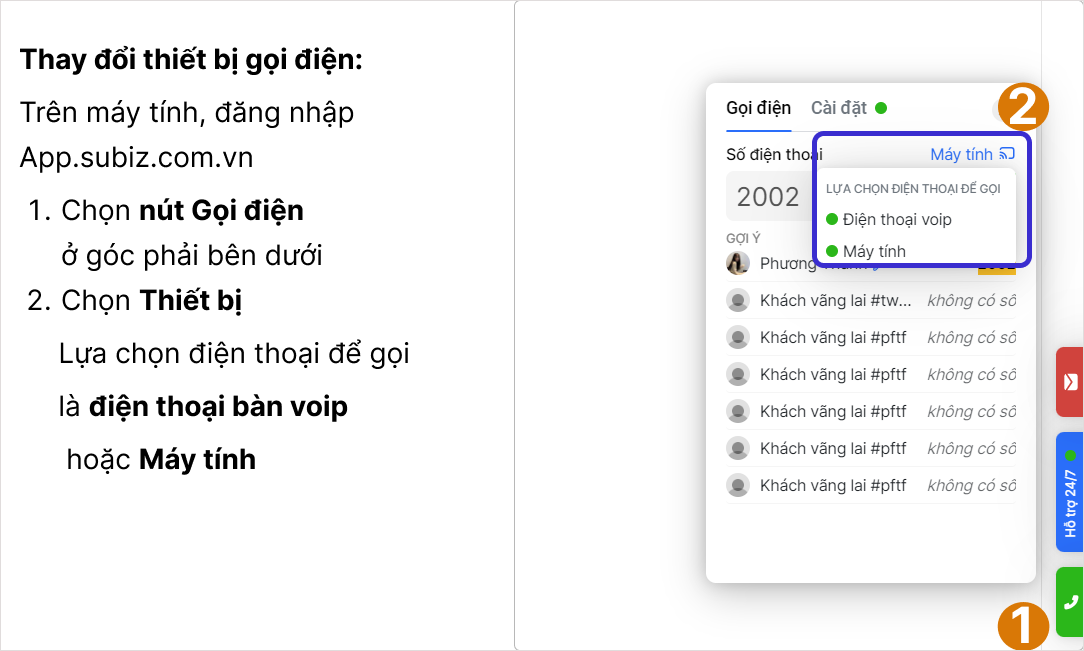The image size is (1084, 651).
Task: Click the orange step 2 badge
Action: (x=1021, y=107)
